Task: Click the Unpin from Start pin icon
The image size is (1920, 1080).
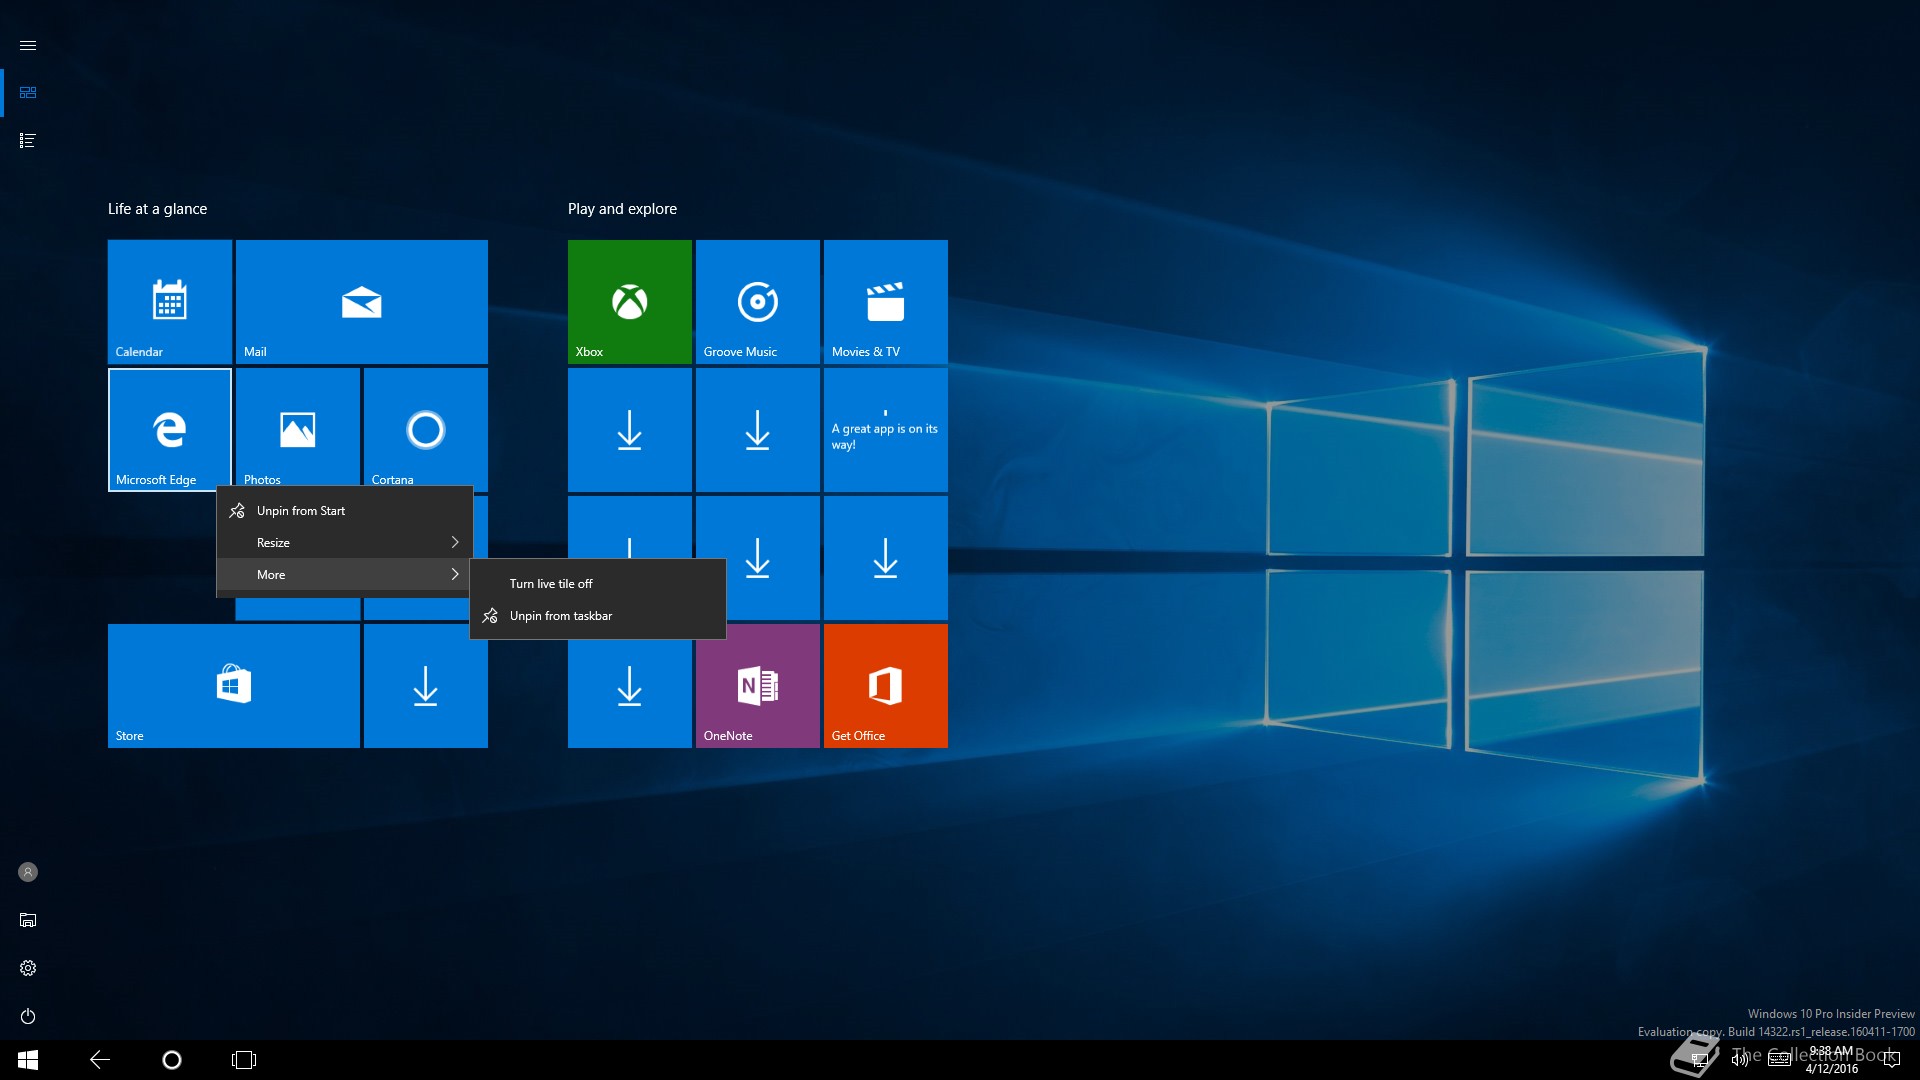Action: pos(237,511)
